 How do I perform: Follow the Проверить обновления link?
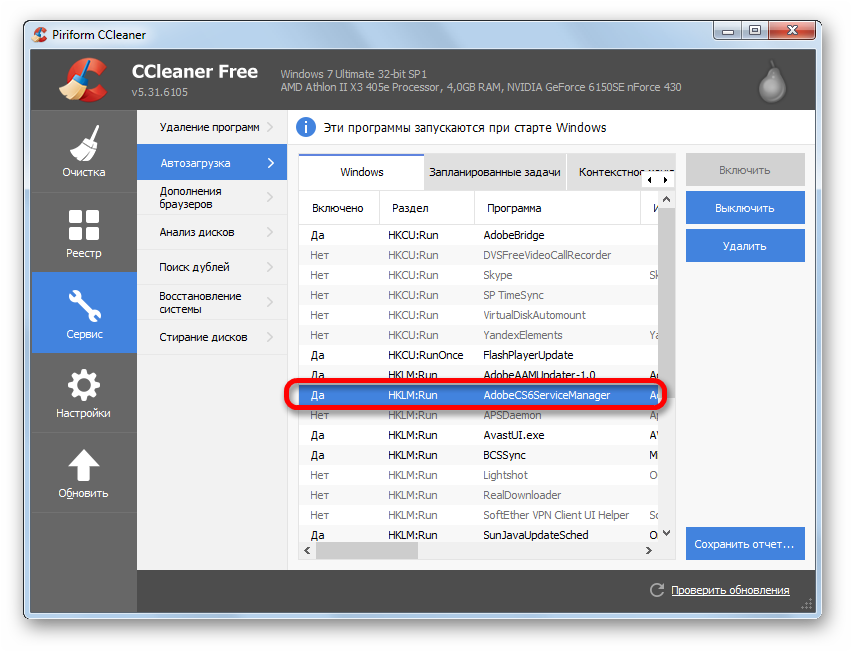point(730,590)
